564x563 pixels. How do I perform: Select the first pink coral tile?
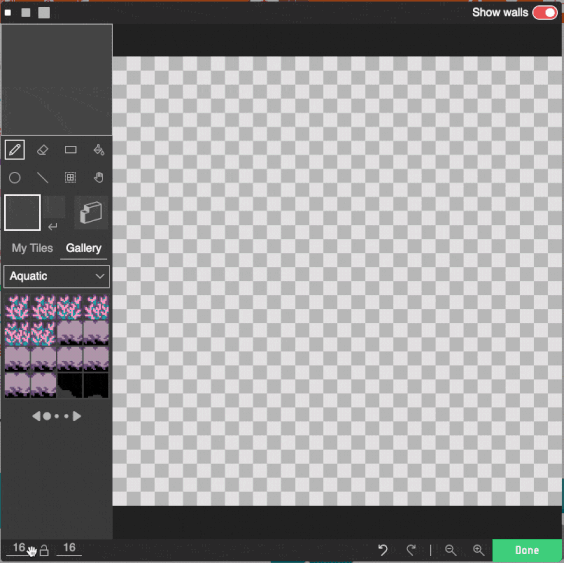17,307
